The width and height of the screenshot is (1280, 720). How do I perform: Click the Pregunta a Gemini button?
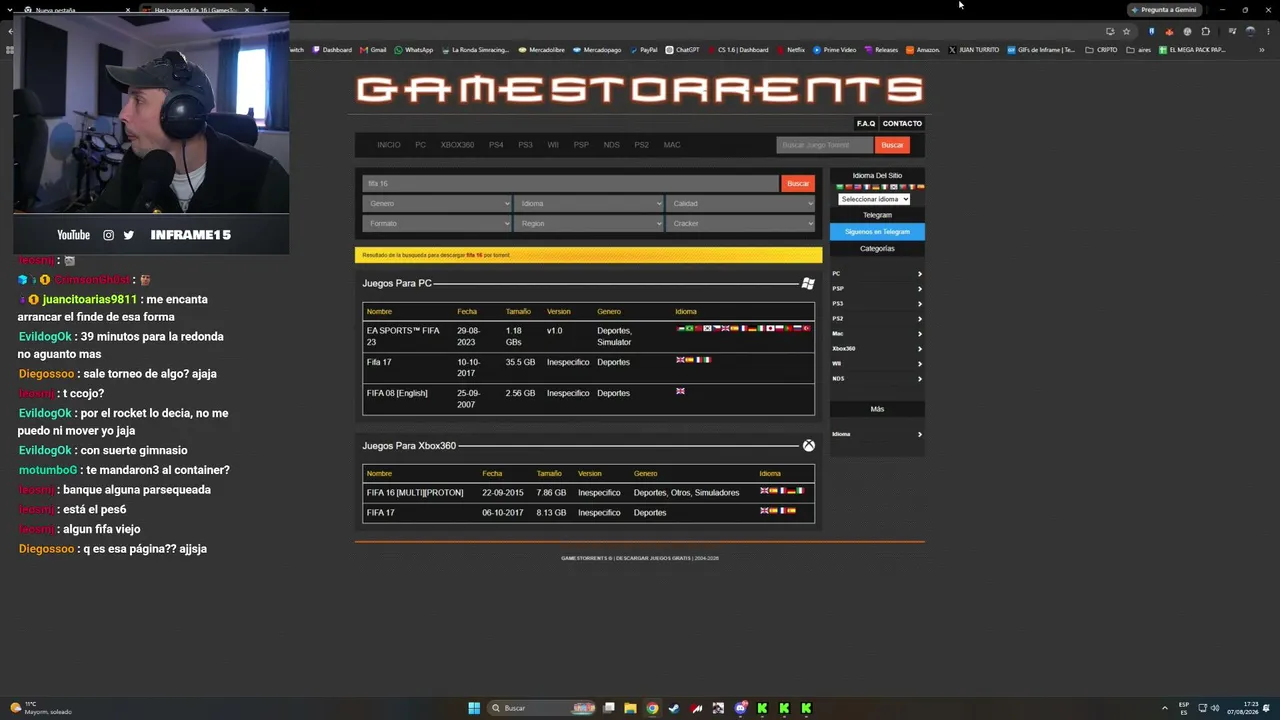[x=1163, y=10]
